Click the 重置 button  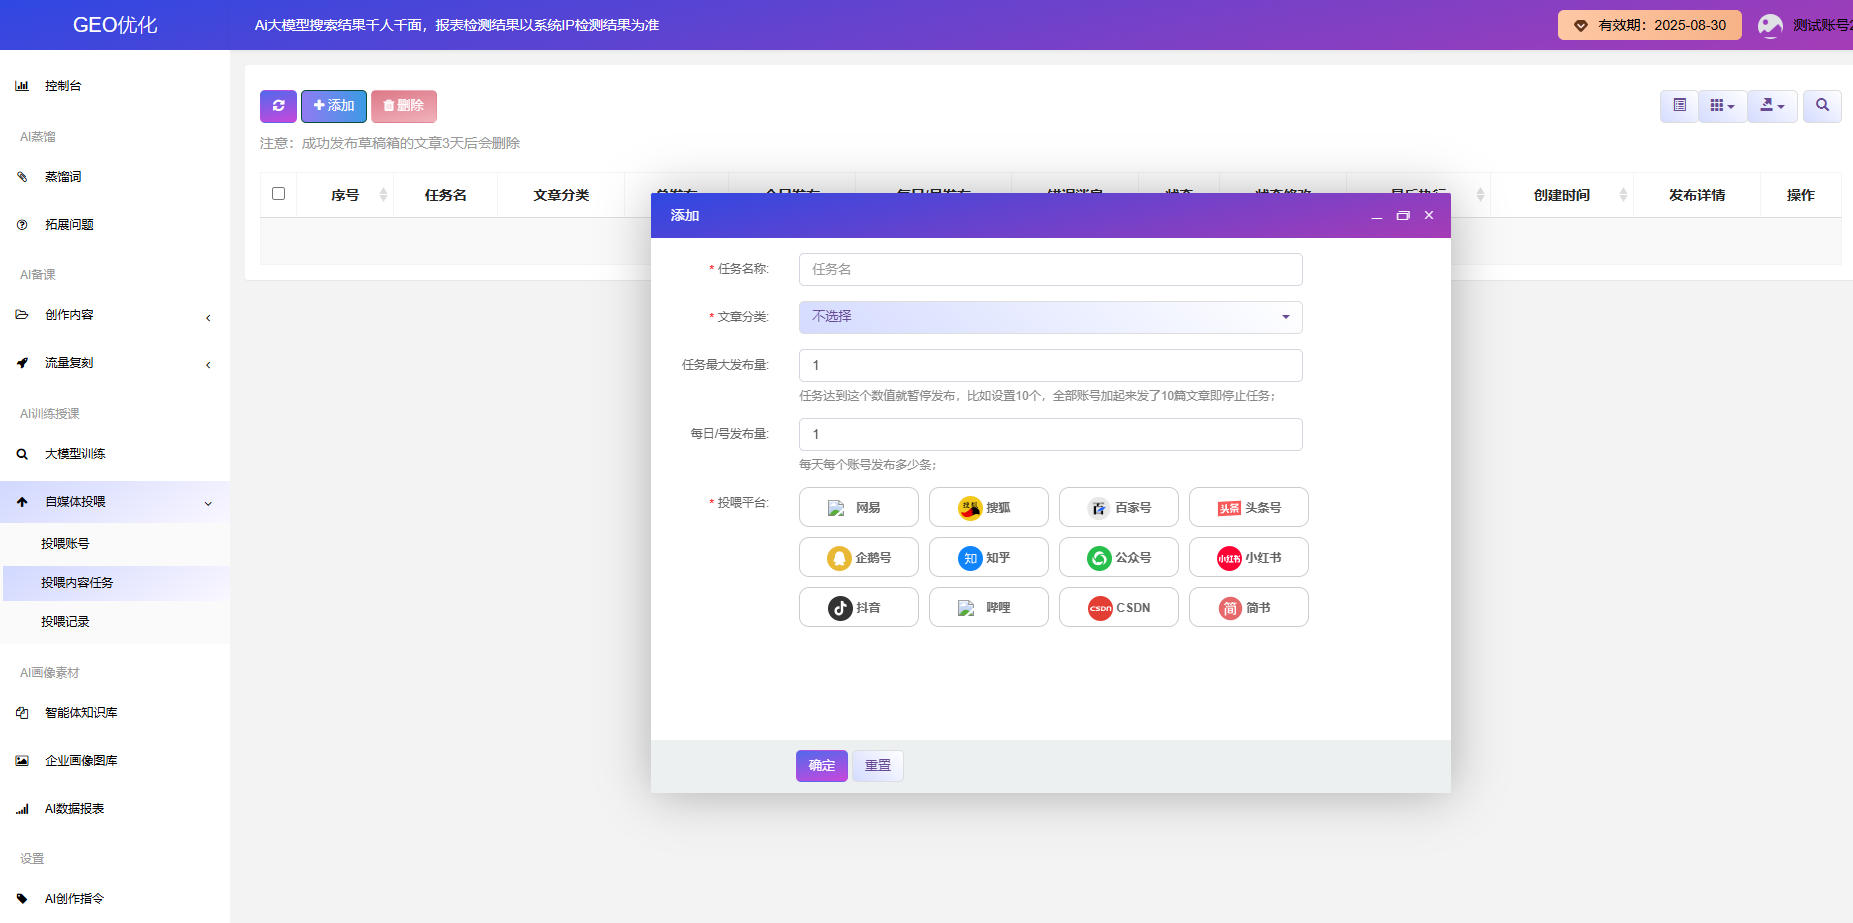click(x=877, y=766)
